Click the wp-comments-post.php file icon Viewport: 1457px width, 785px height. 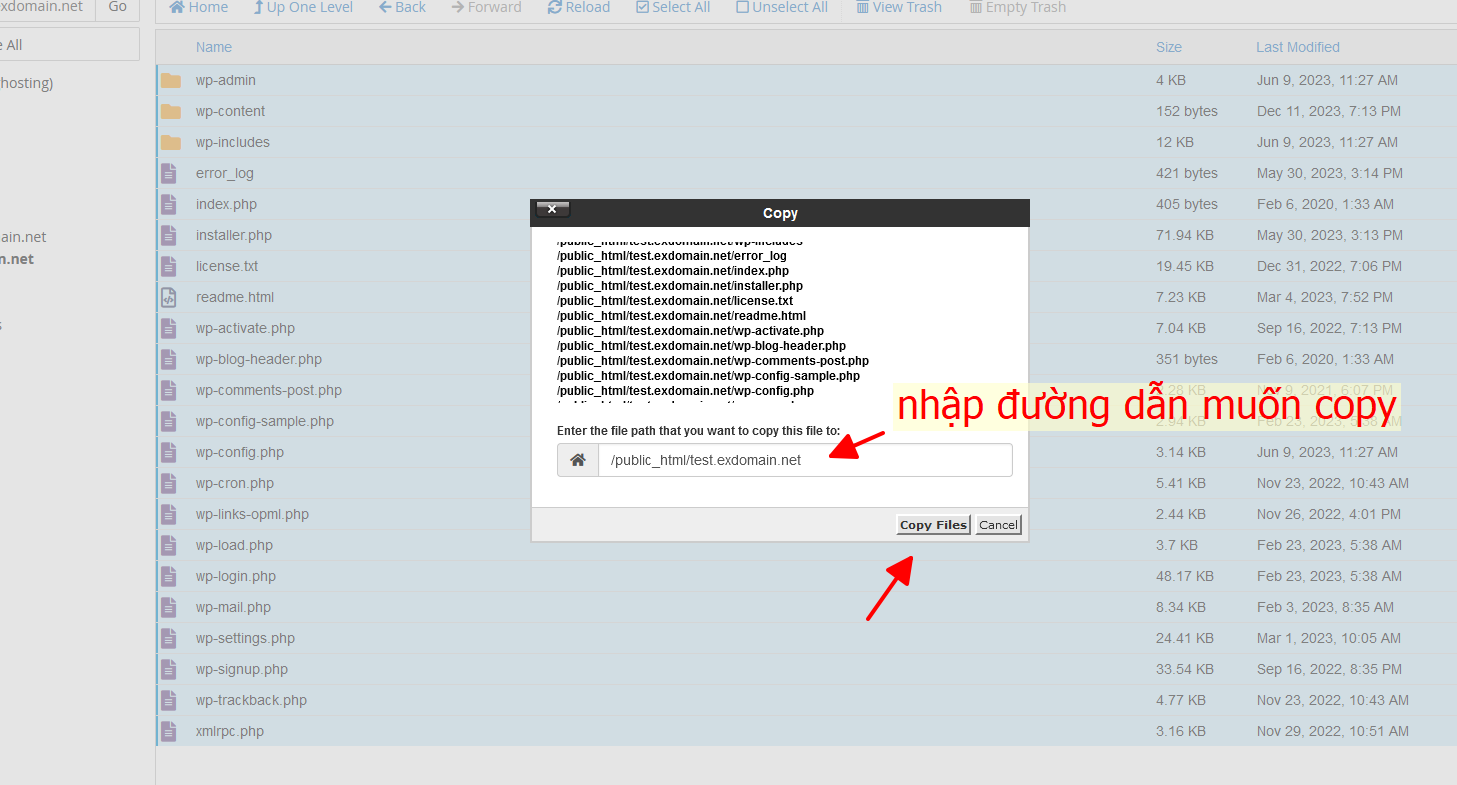(169, 390)
